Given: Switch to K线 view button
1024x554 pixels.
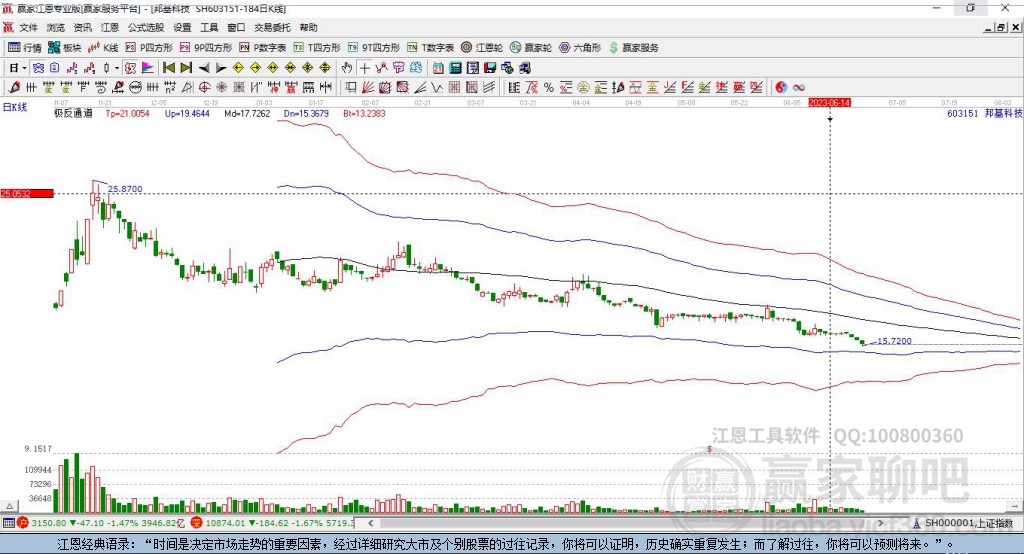Looking at the screenshot, I should [x=103, y=48].
